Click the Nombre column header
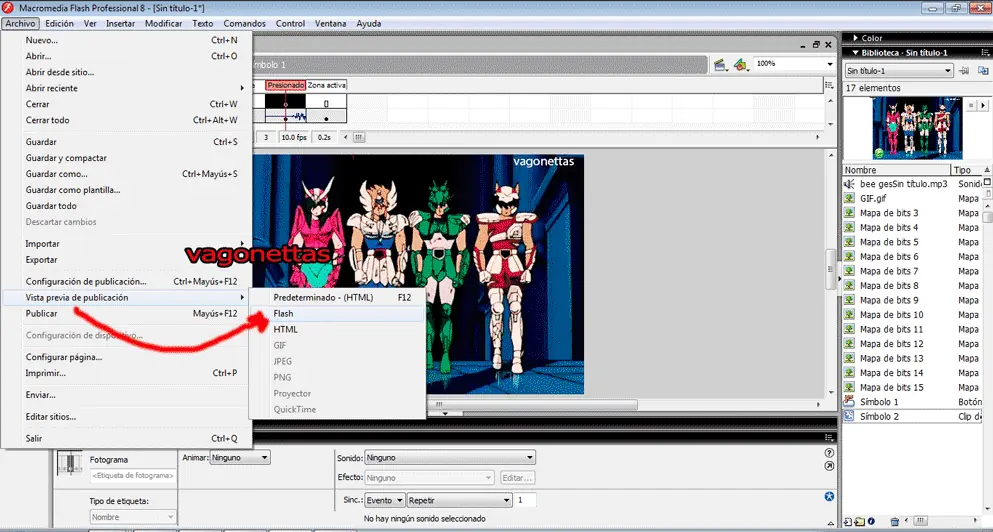Viewport: 993px width, 532px height. [x=897, y=170]
